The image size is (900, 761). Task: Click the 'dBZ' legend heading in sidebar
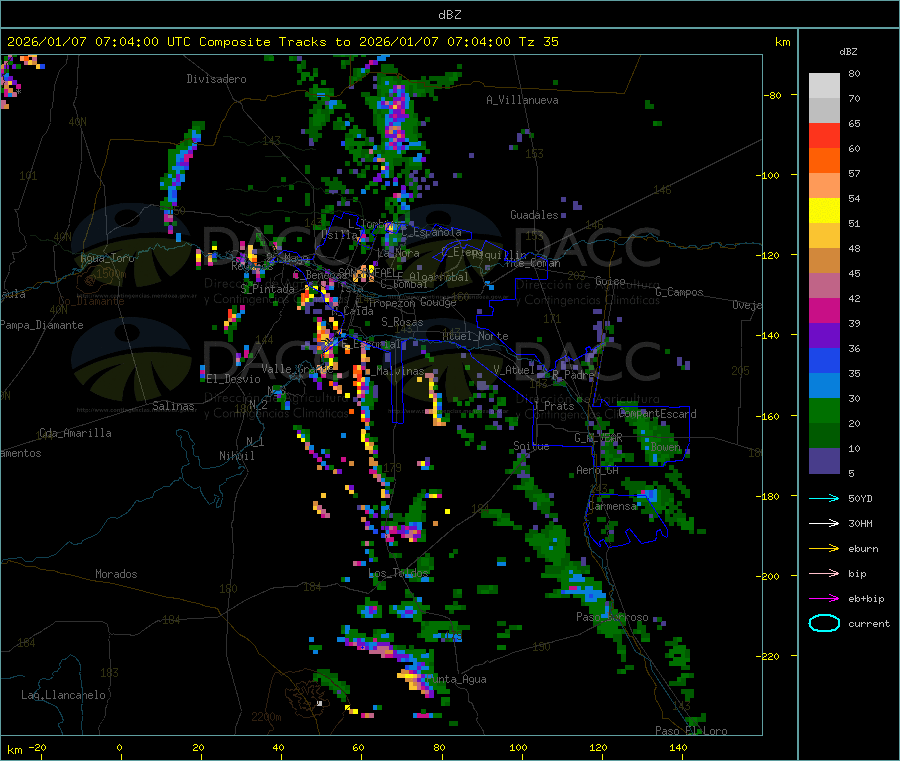pyautogui.click(x=848, y=52)
